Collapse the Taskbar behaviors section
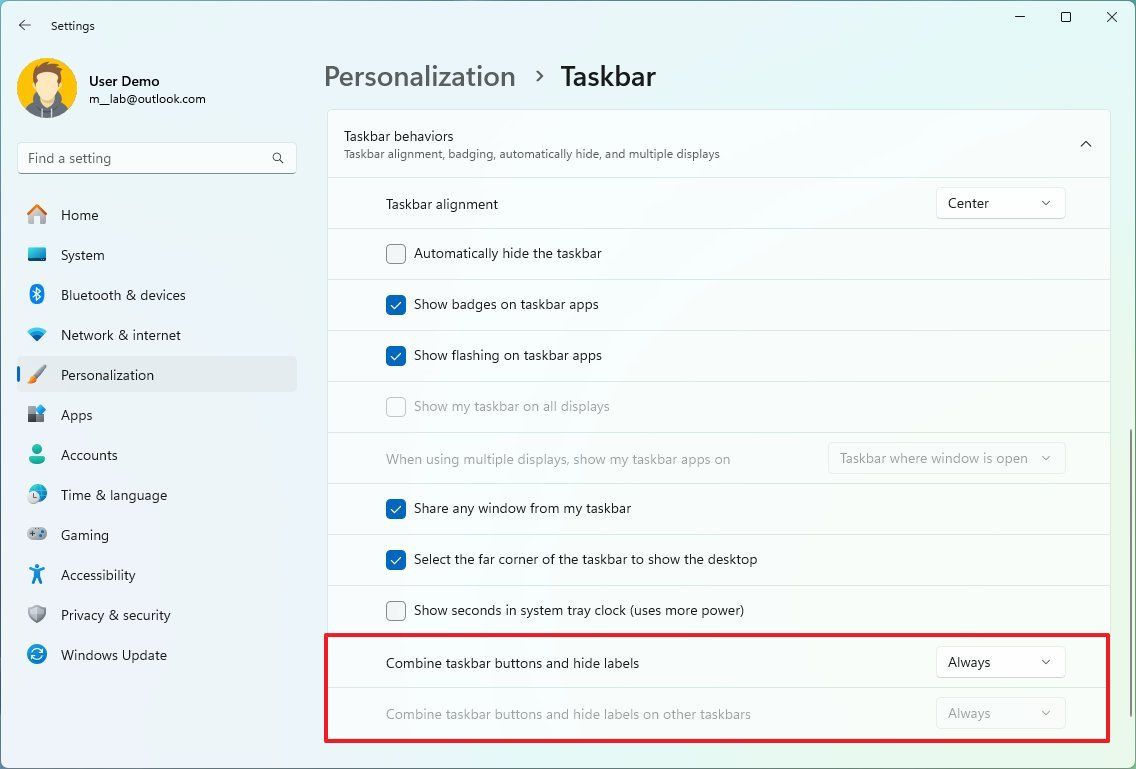The image size is (1136, 769). (1086, 143)
